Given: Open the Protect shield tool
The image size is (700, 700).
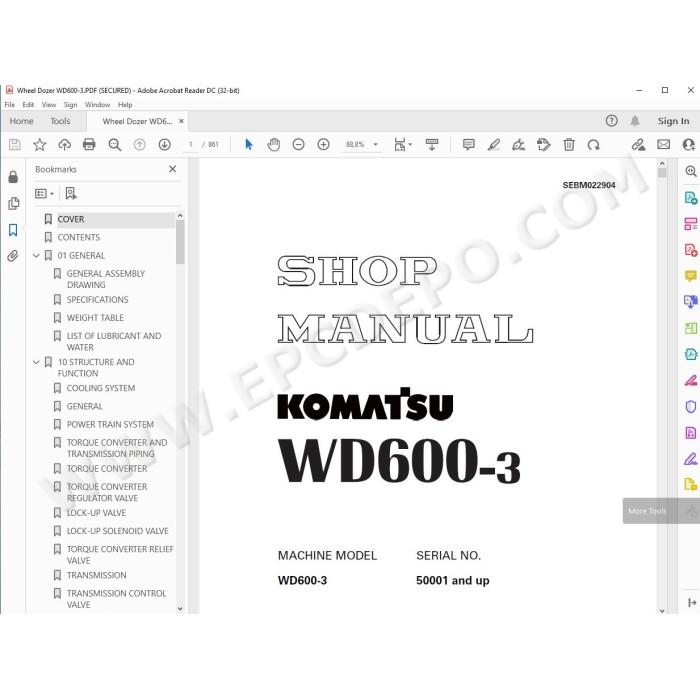Looking at the screenshot, I should coord(690,407).
